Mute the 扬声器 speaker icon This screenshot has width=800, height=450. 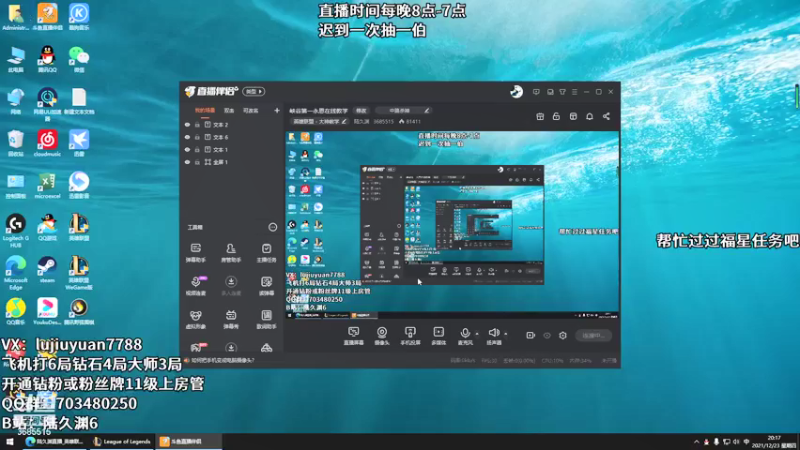[493, 333]
